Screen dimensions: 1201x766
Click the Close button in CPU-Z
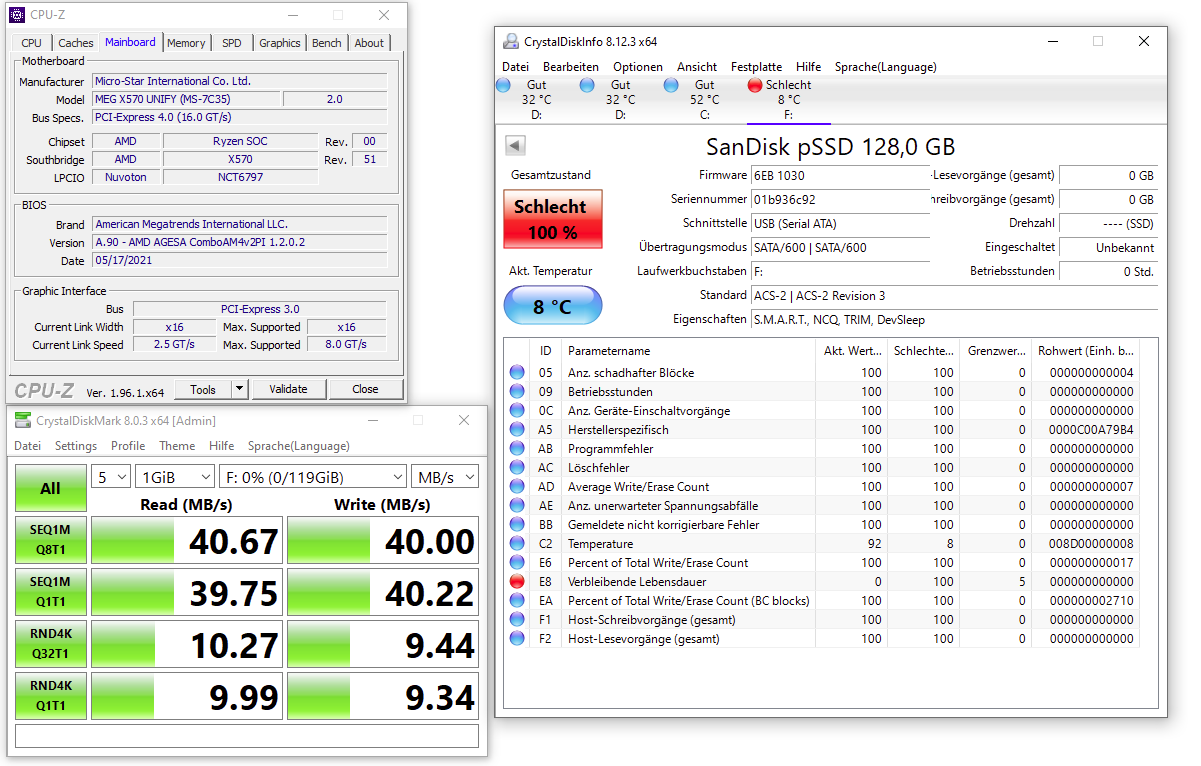(x=365, y=389)
